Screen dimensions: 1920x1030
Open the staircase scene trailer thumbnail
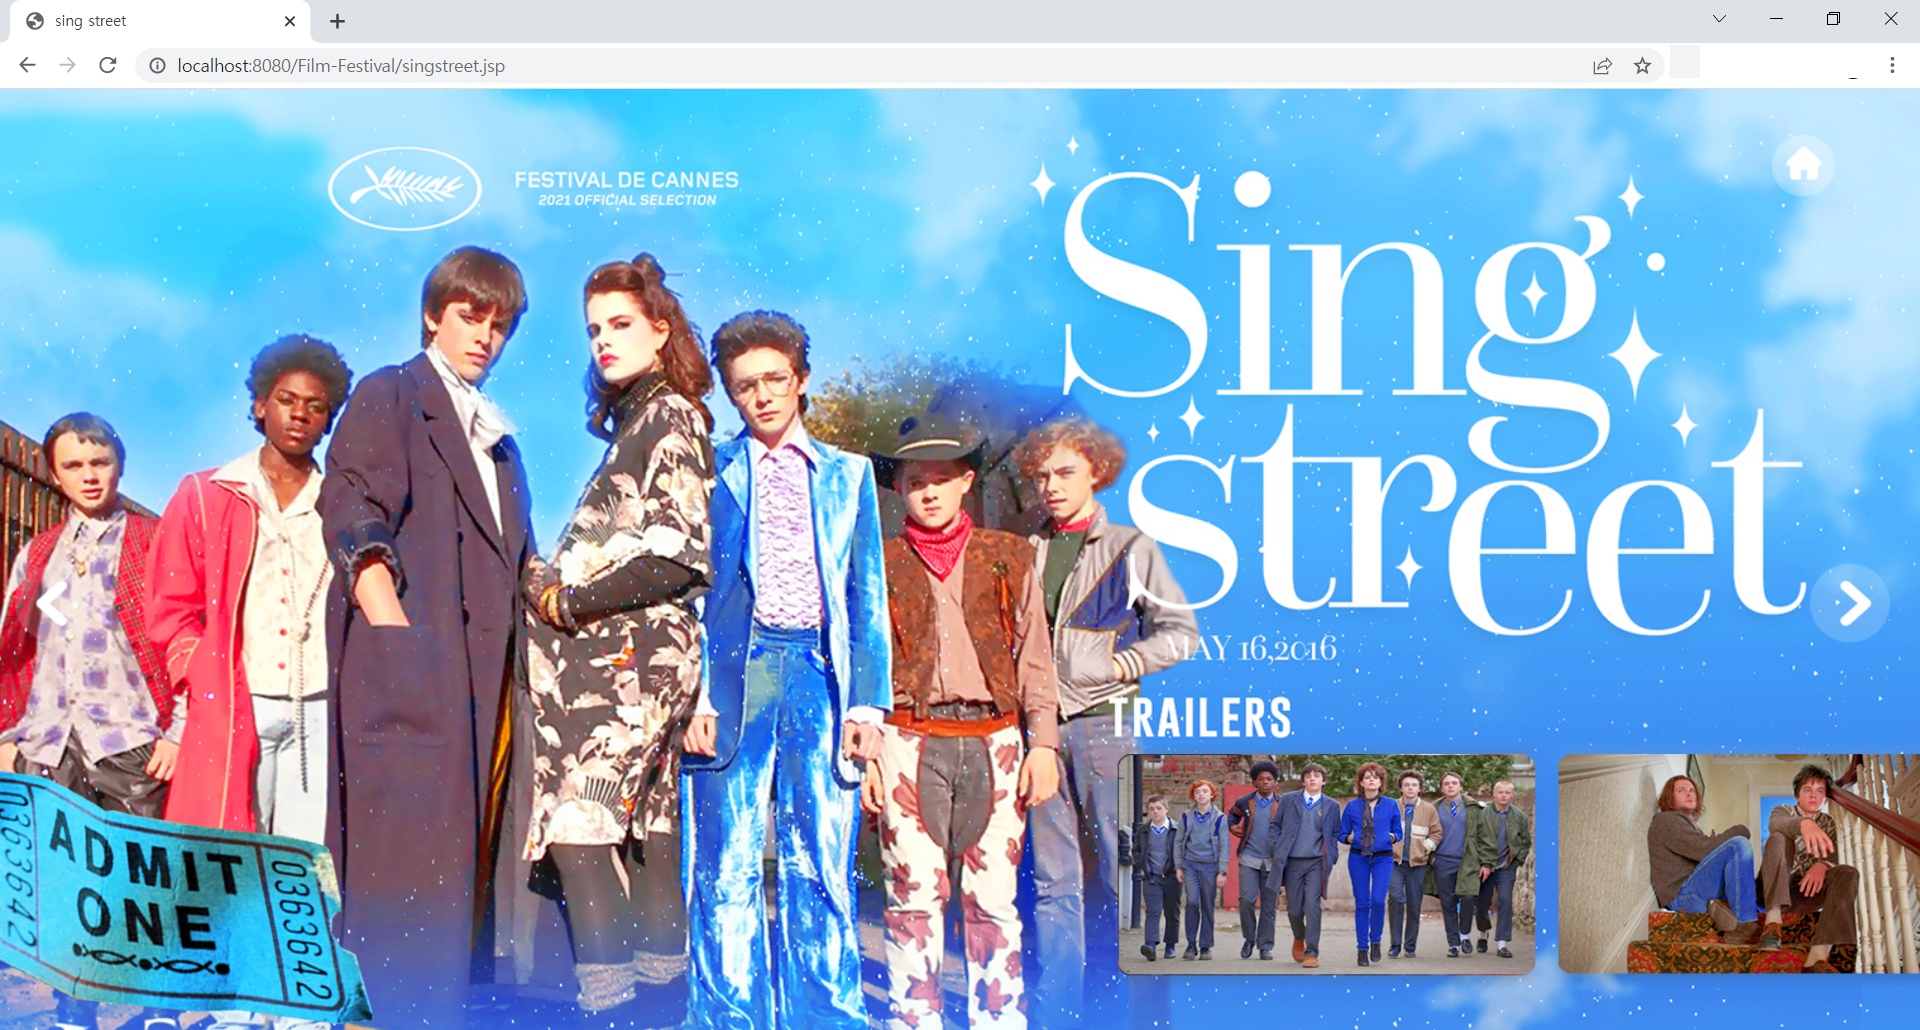(1739, 864)
